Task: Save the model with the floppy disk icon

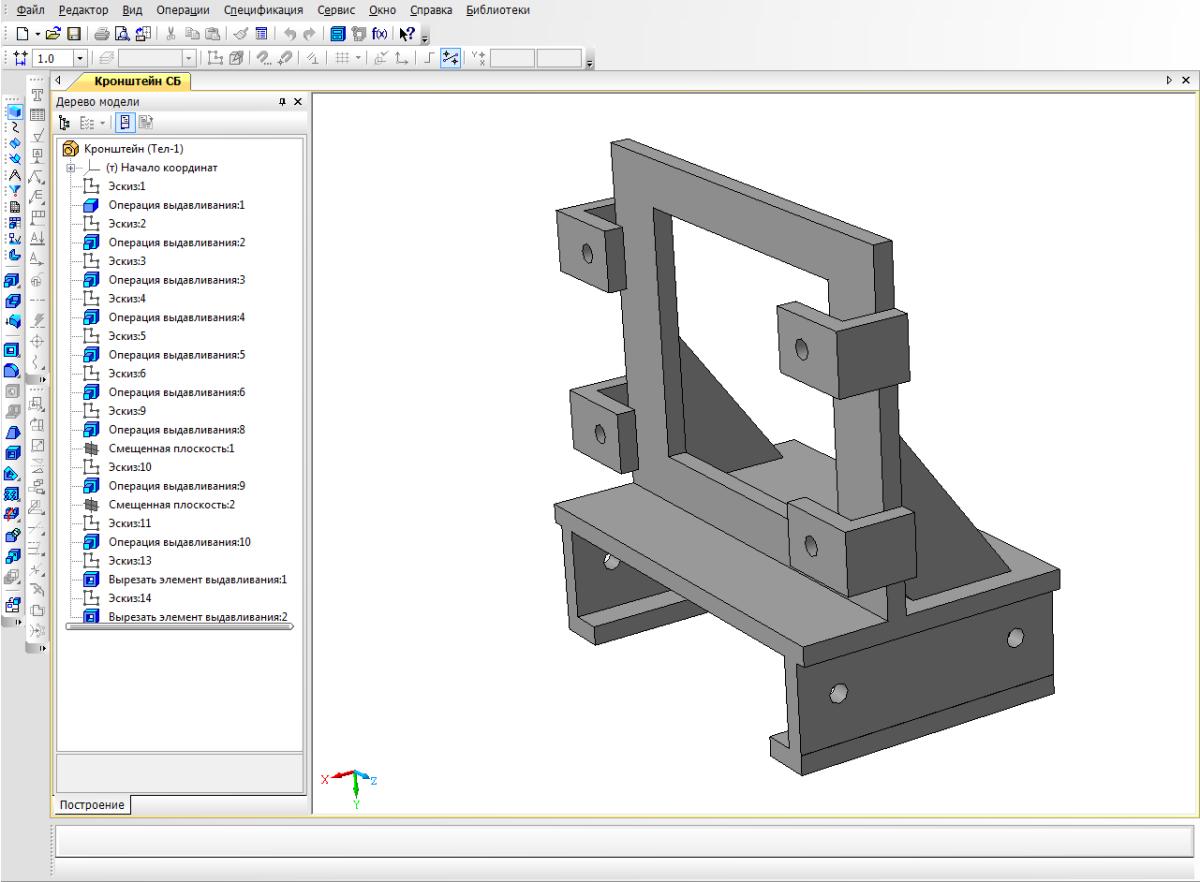Action: click(x=73, y=34)
